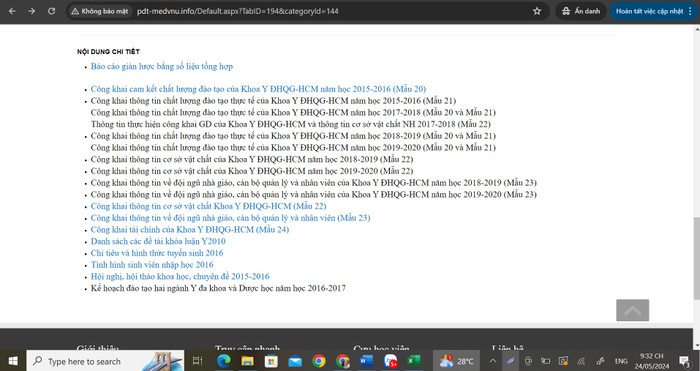
Task: Select text 'đội ngũ nhà giáo ... 2018-2019 (Mẫu 23)'
Action: pos(356,183)
